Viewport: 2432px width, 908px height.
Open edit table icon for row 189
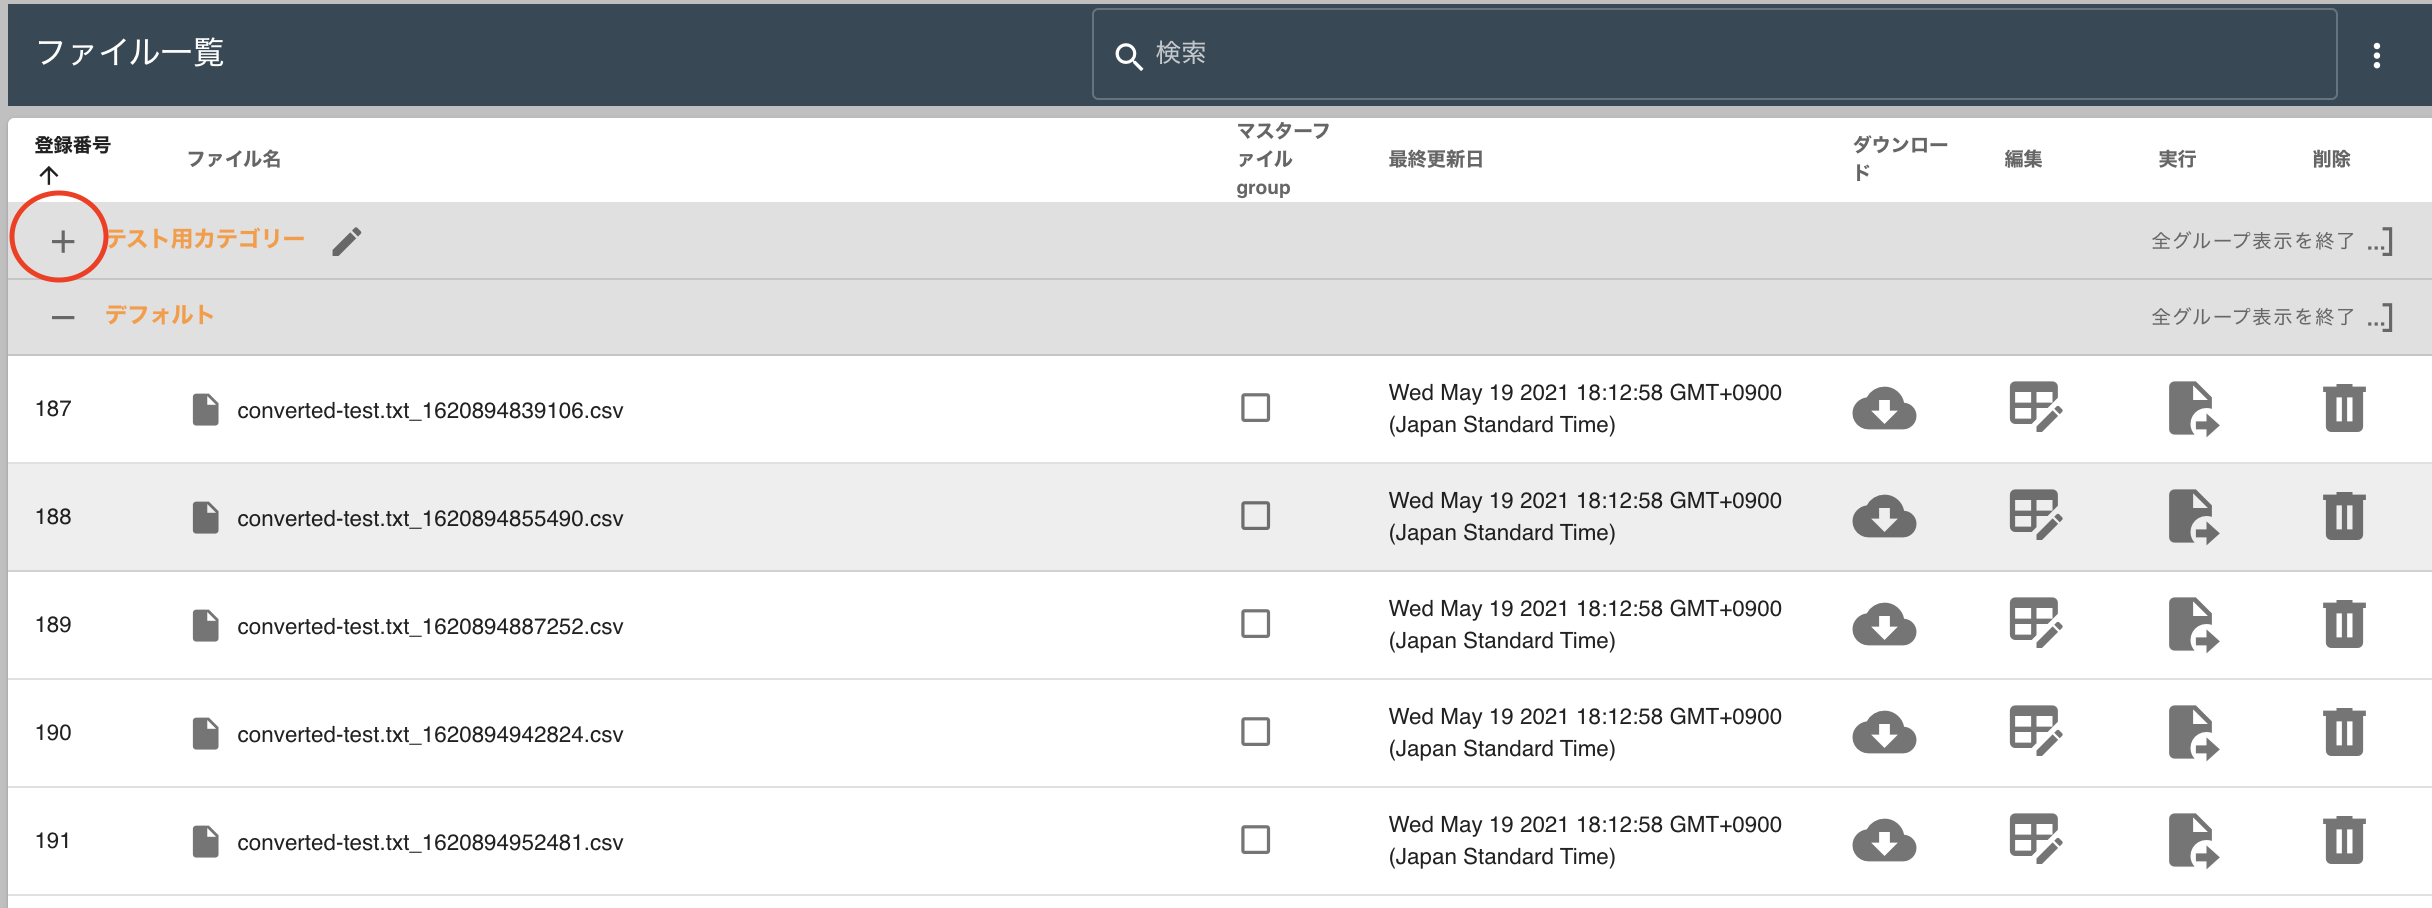click(2035, 623)
